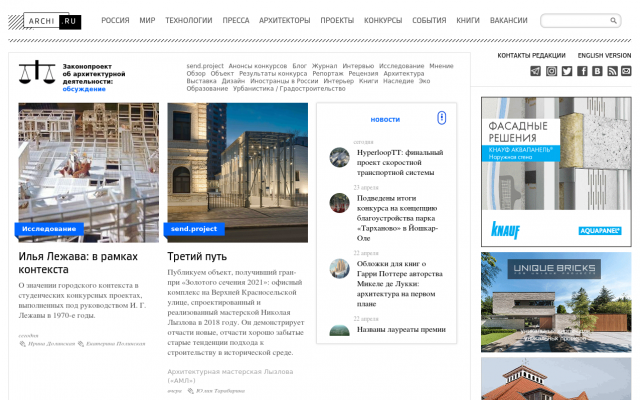640x400 pixels.
Task: Click the blue scroll indicator in news panel
Action: click(x=441, y=118)
